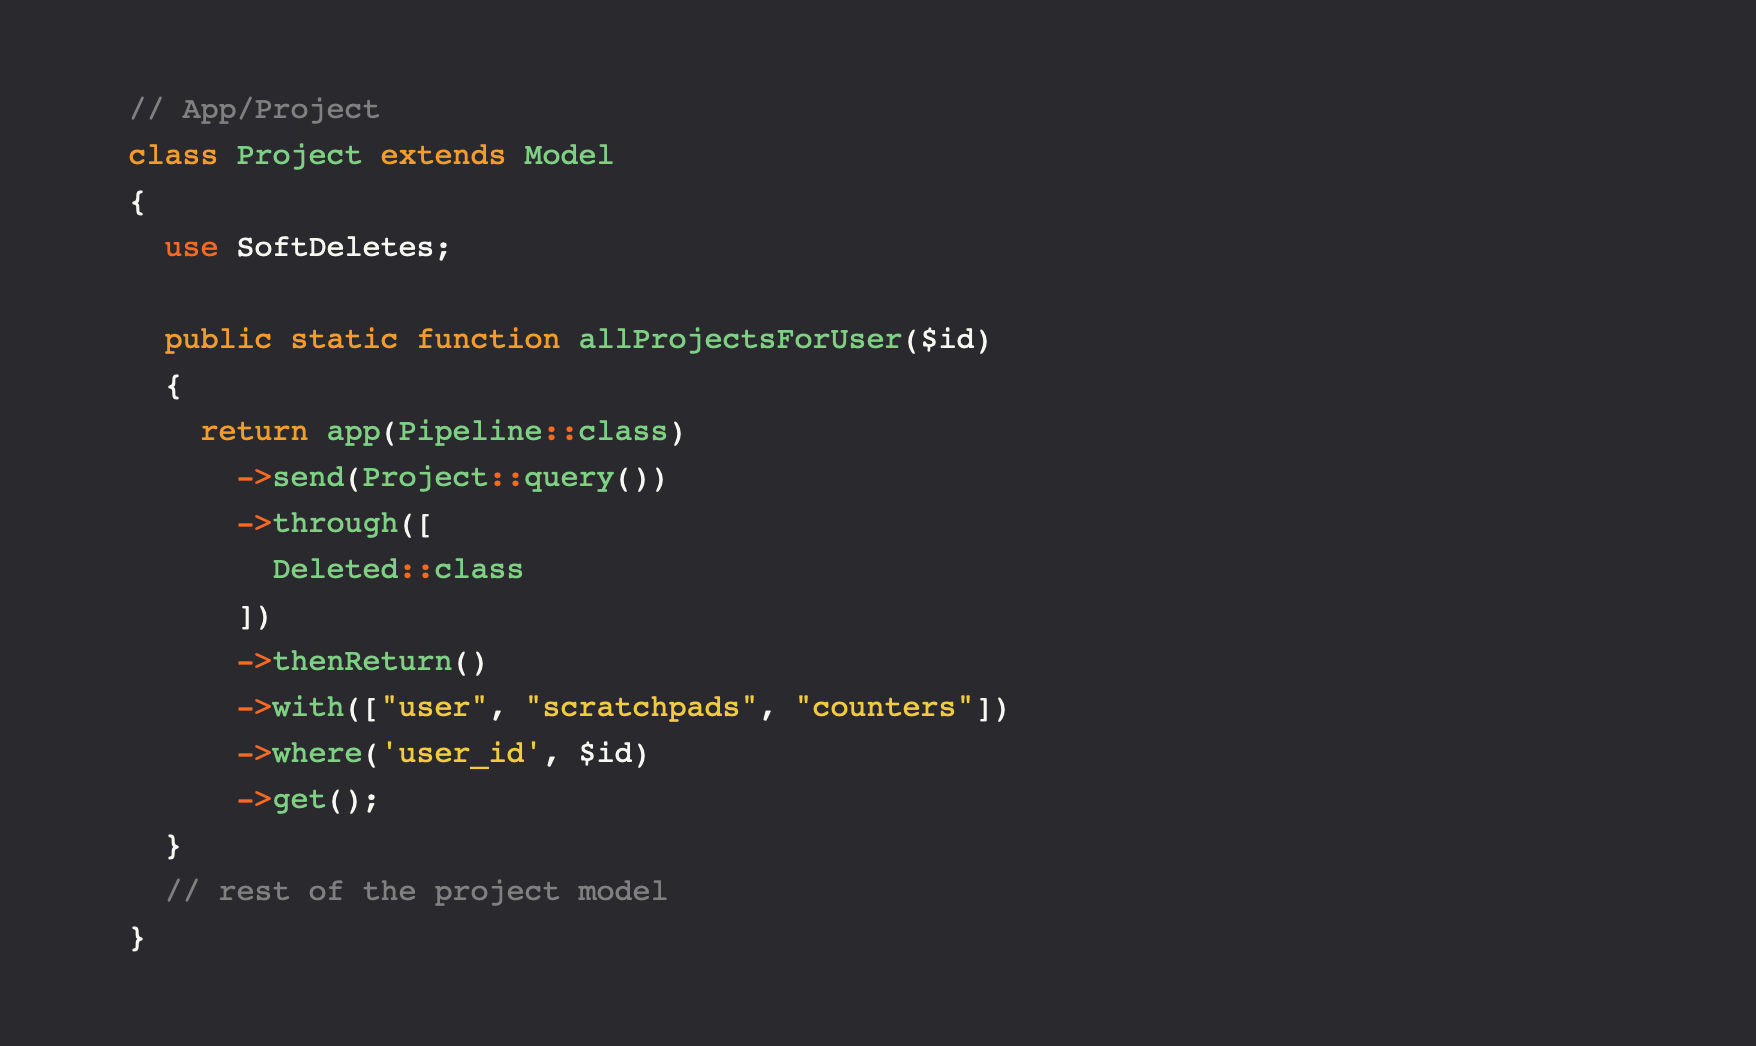Click the "Model" parent class name
The image size is (1756, 1046).
(568, 155)
